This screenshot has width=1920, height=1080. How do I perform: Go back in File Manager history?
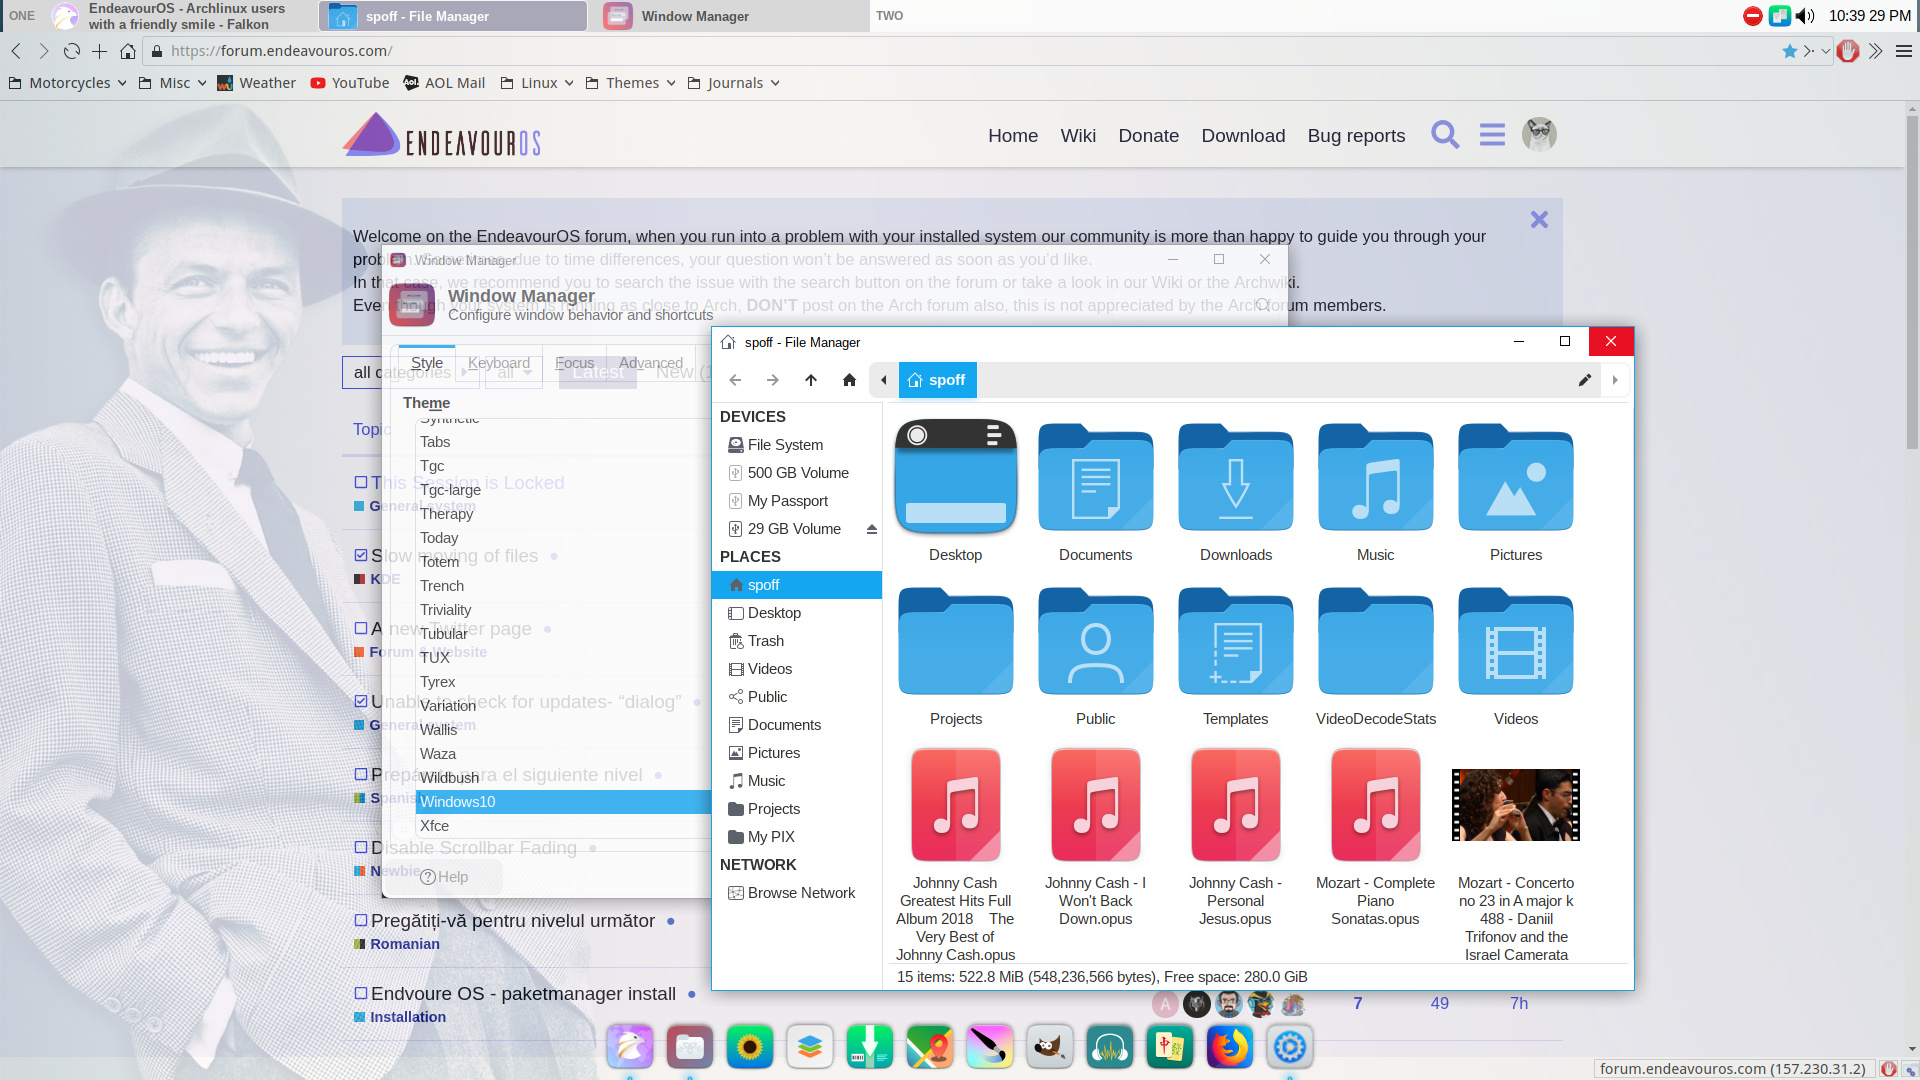735,380
